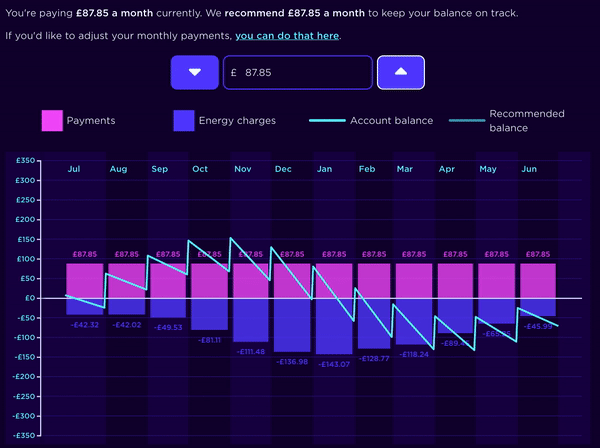Click the -£42.02 August charge label
Screen dimensions: 600x448
(126, 324)
